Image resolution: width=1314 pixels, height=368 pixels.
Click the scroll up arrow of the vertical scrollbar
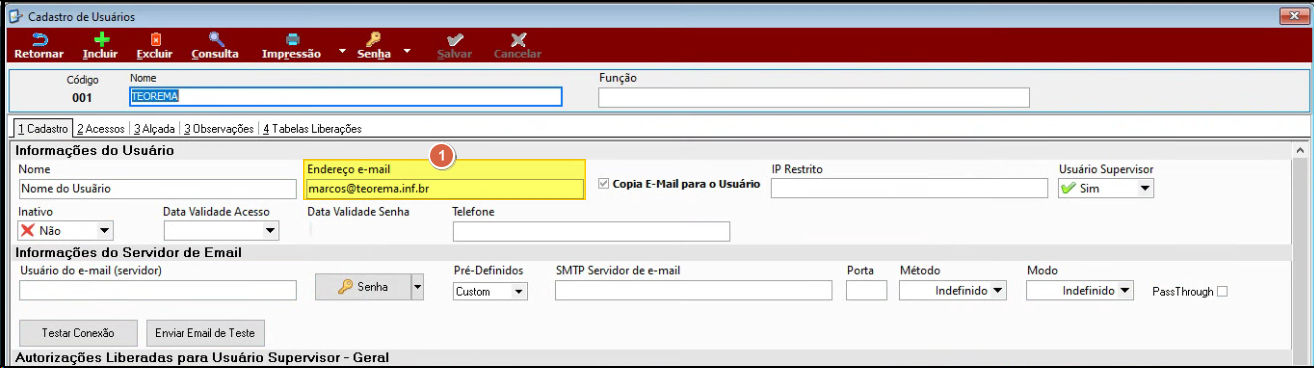1300,150
